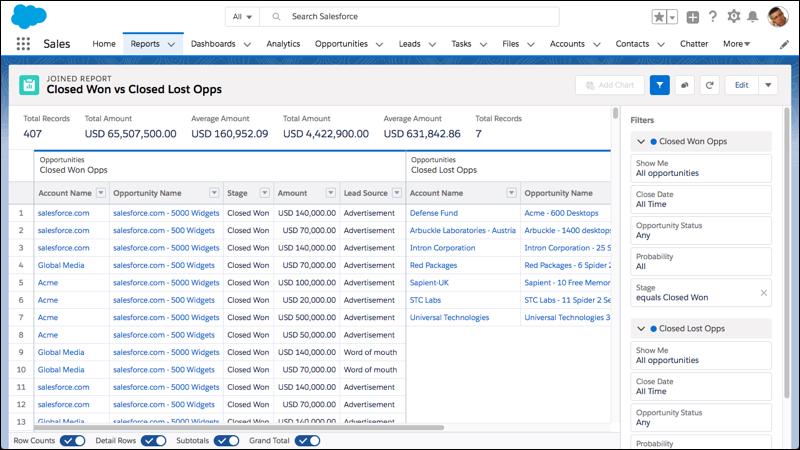This screenshot has height=450, width=800.
Task: Turn off the Subtotals switch
Action: 227,440
